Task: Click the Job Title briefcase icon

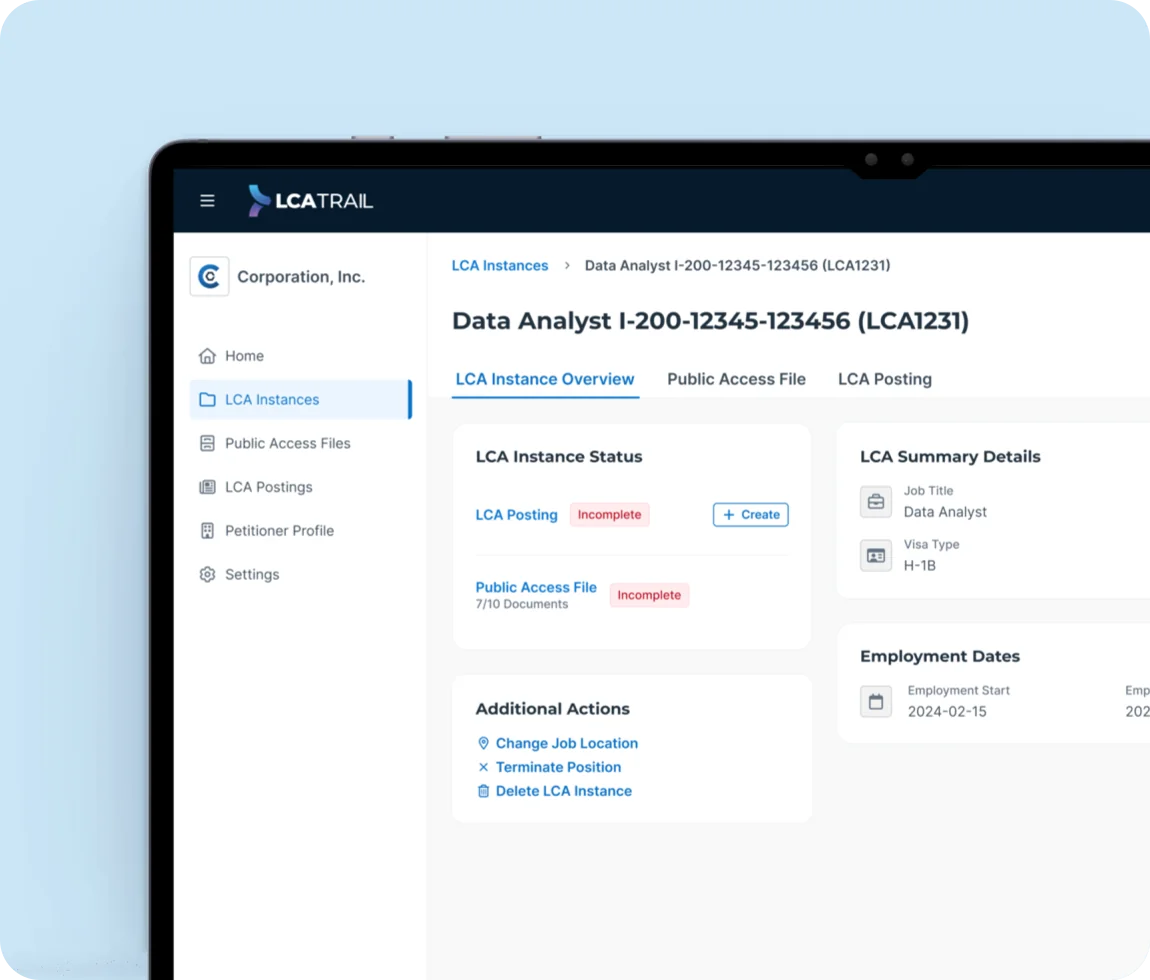Action: [876, 502]
